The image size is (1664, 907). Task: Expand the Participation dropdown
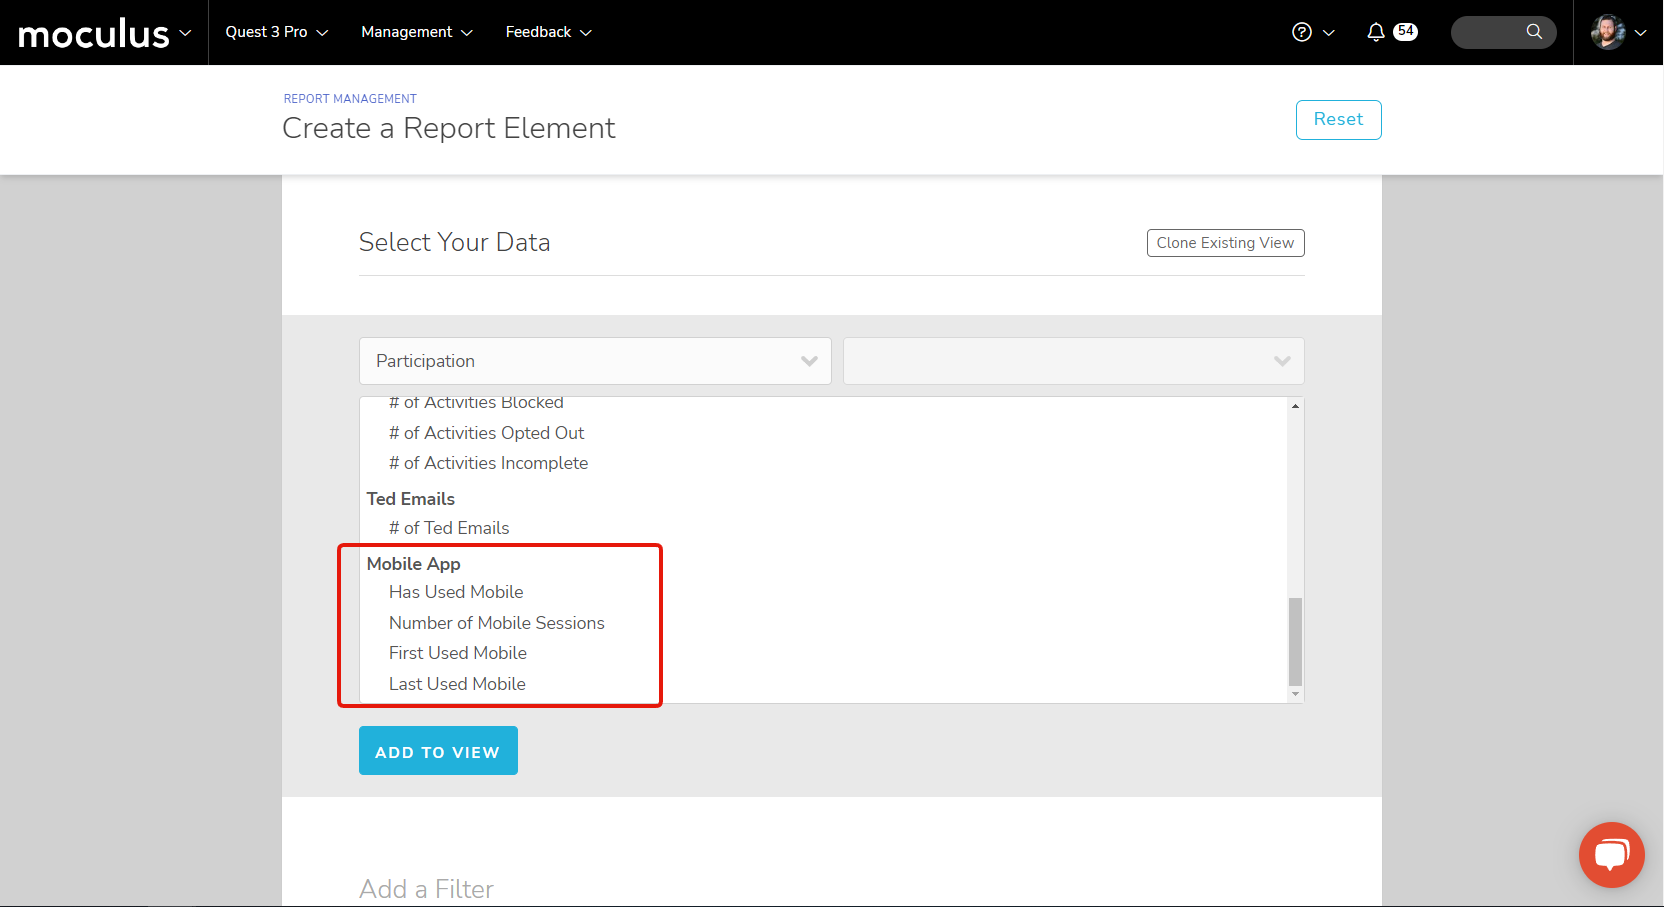tap(595, 361)
